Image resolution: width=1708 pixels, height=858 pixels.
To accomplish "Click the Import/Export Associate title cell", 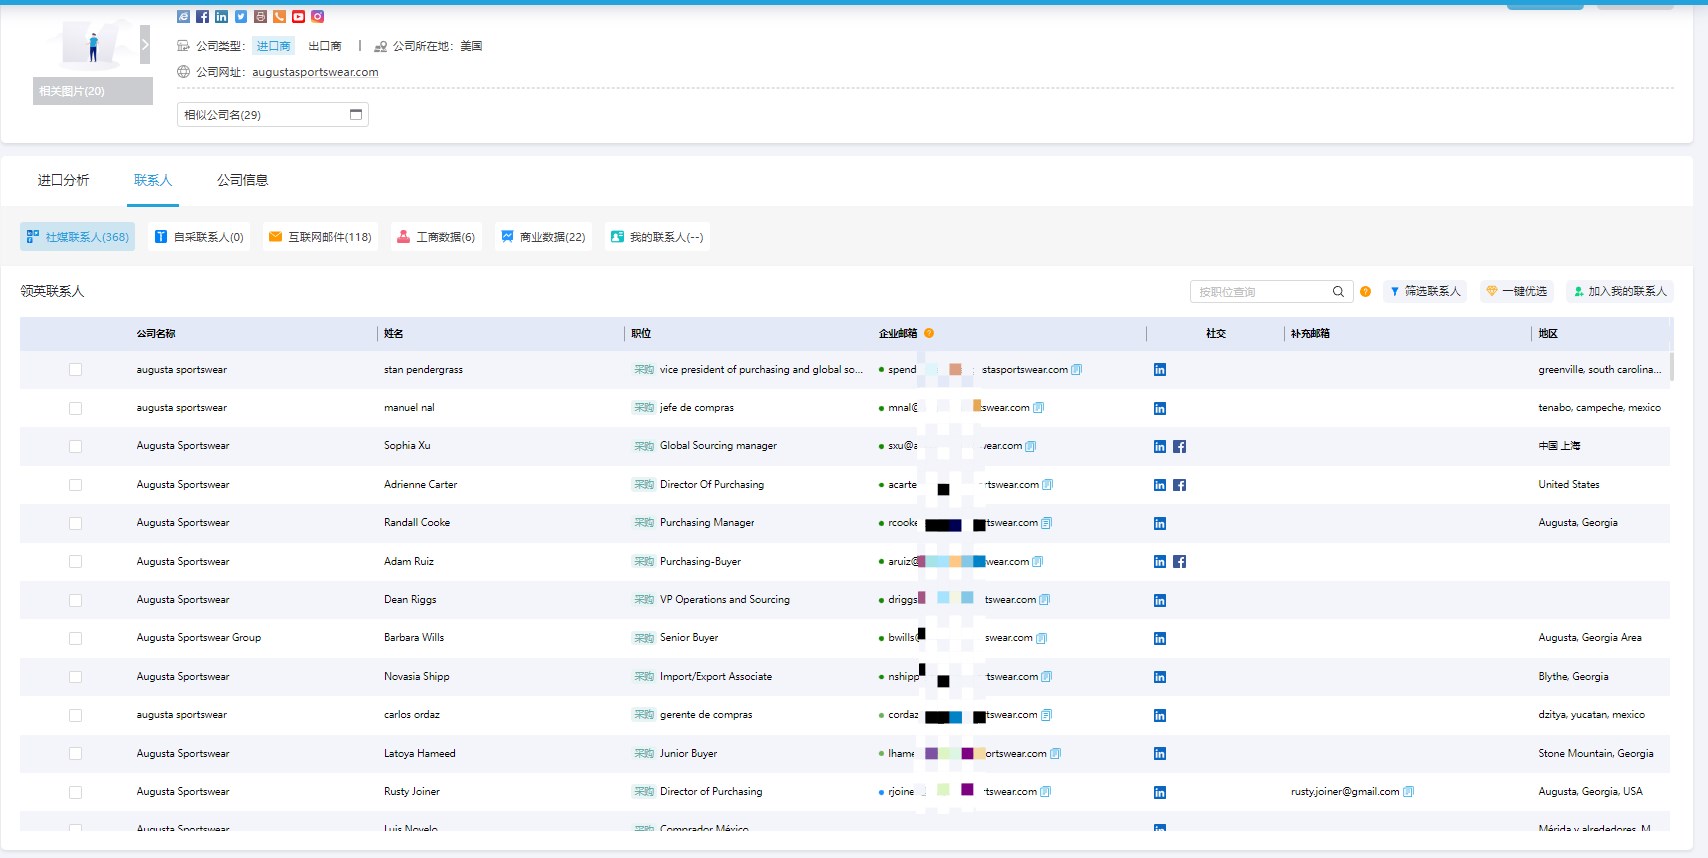I will [716, 677].
